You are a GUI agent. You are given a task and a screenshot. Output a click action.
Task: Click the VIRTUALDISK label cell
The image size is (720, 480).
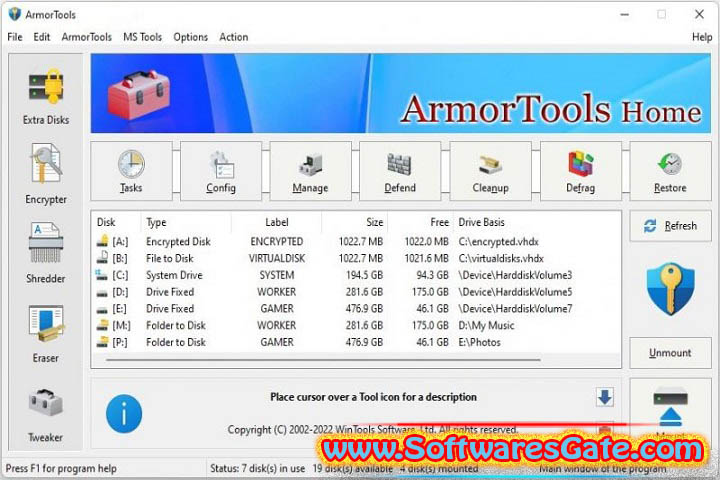click(277, 259)
